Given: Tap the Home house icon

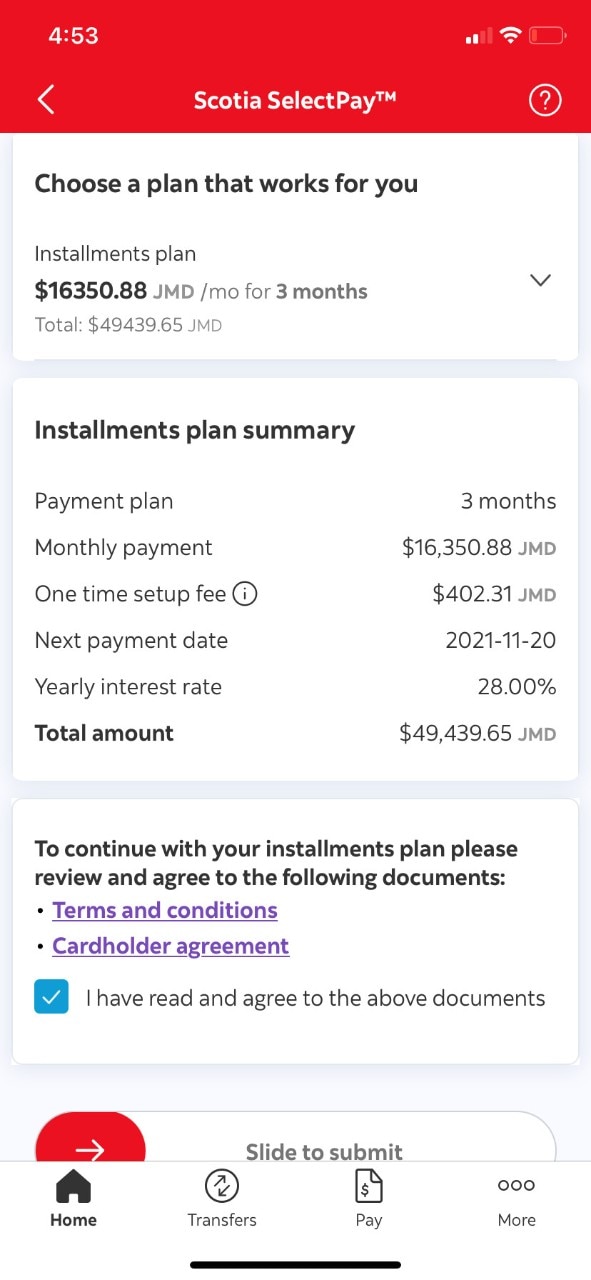Looking at the screenshot, I should pos(73,1187).
